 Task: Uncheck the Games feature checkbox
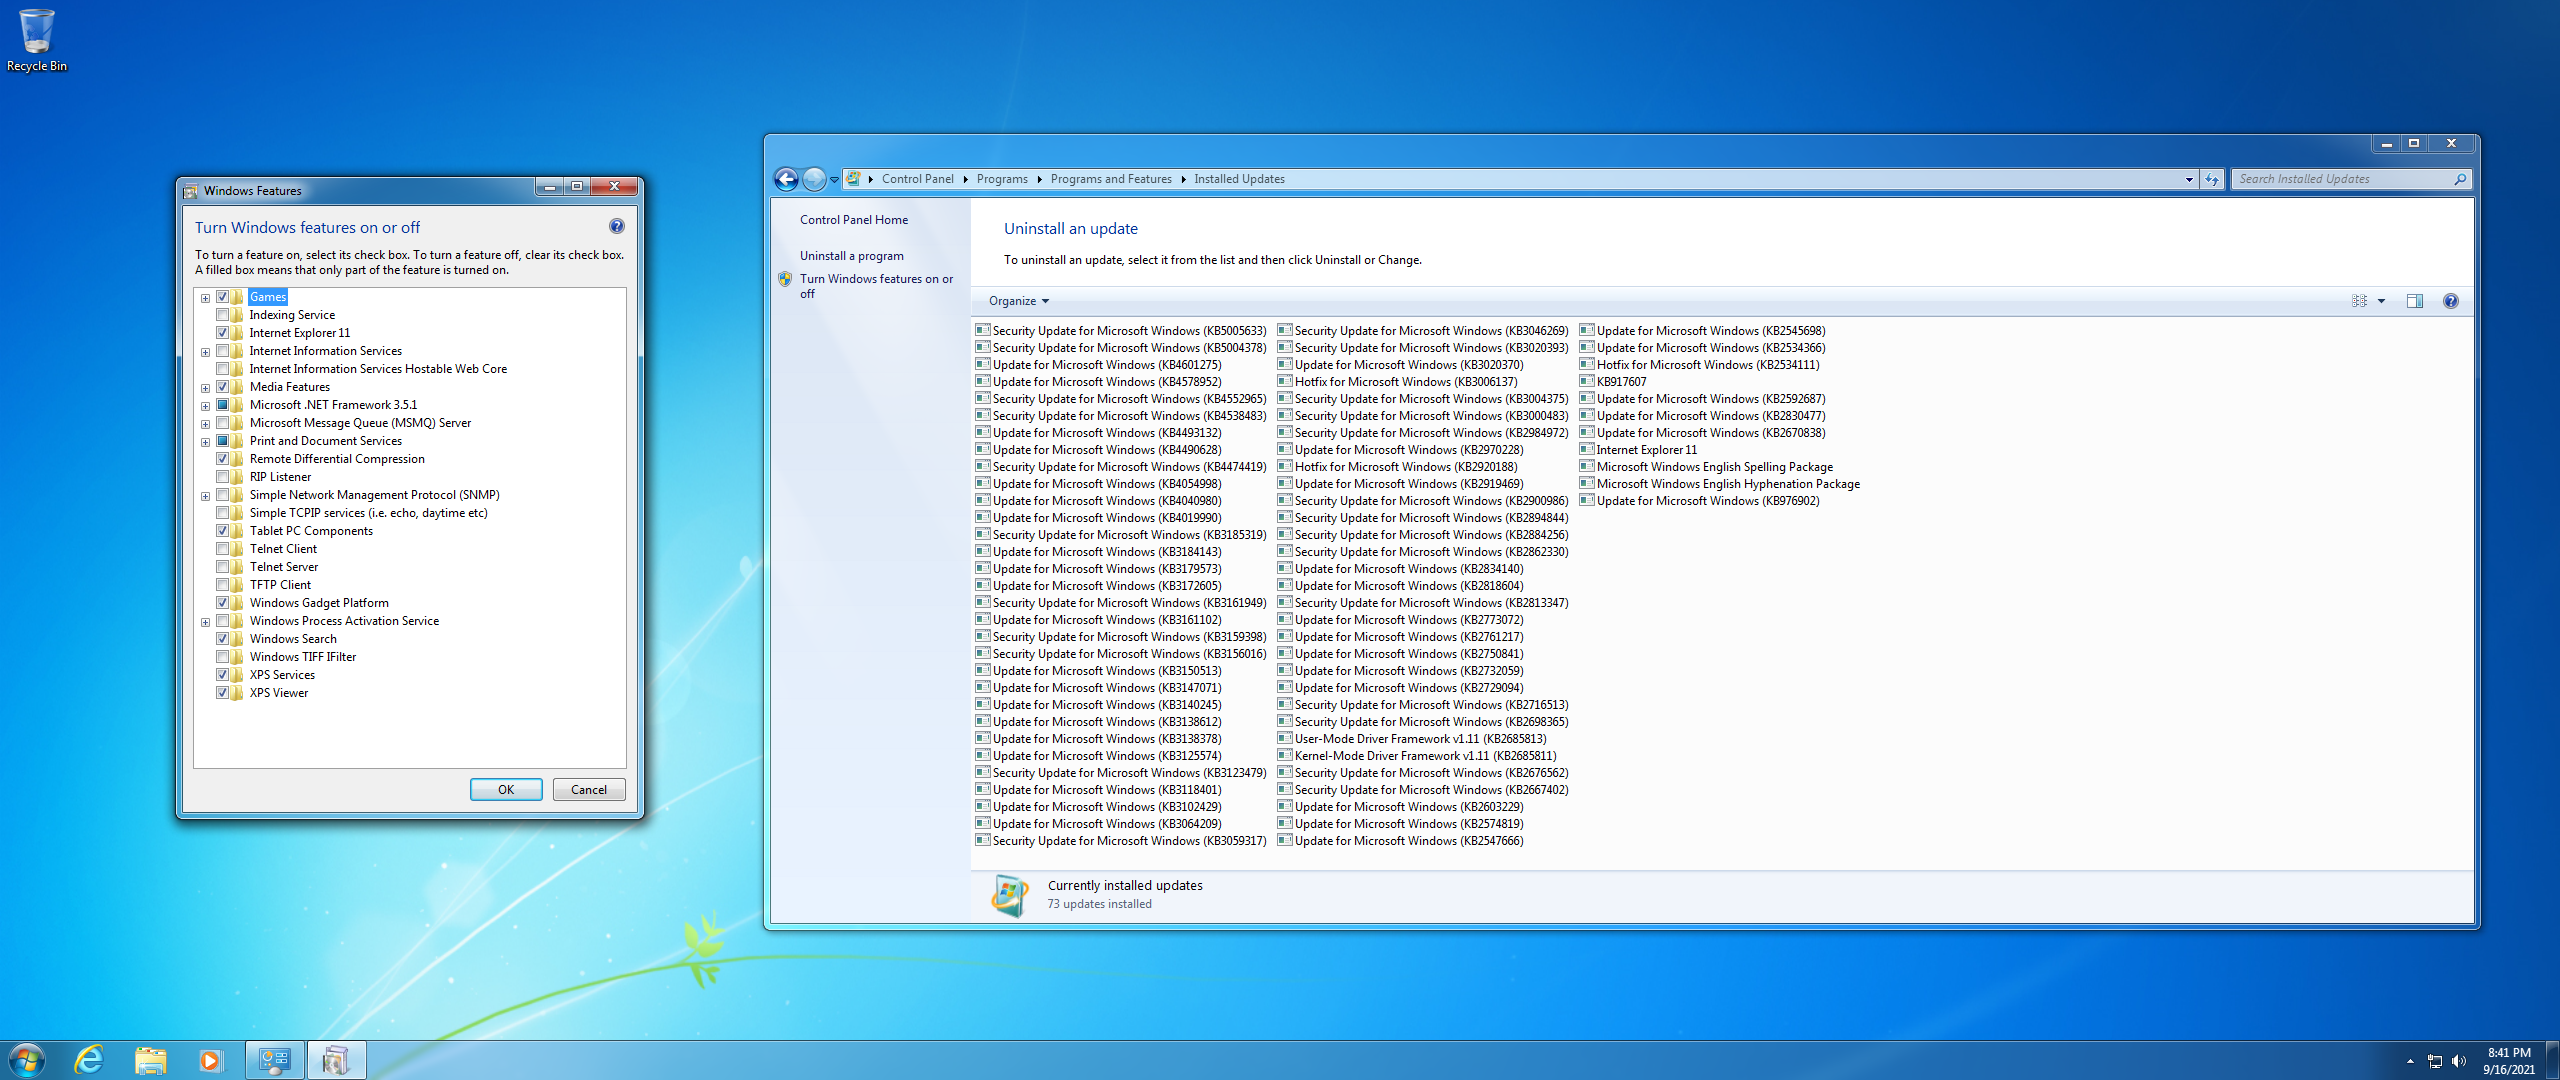222,297
